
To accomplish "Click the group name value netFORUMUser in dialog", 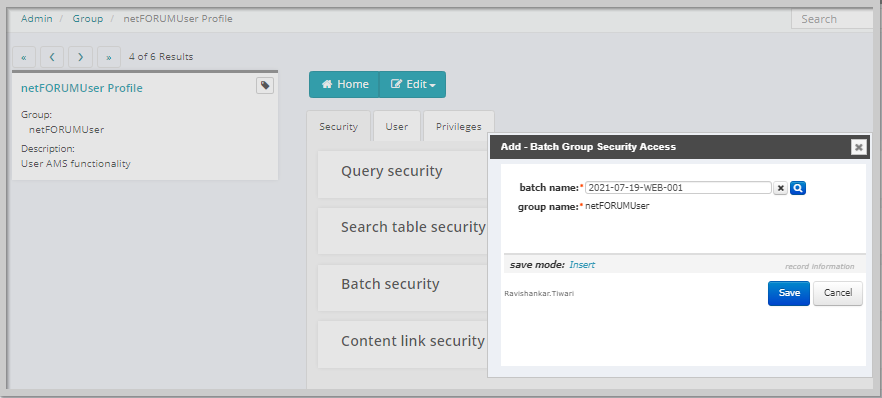I will coord(617,206).
